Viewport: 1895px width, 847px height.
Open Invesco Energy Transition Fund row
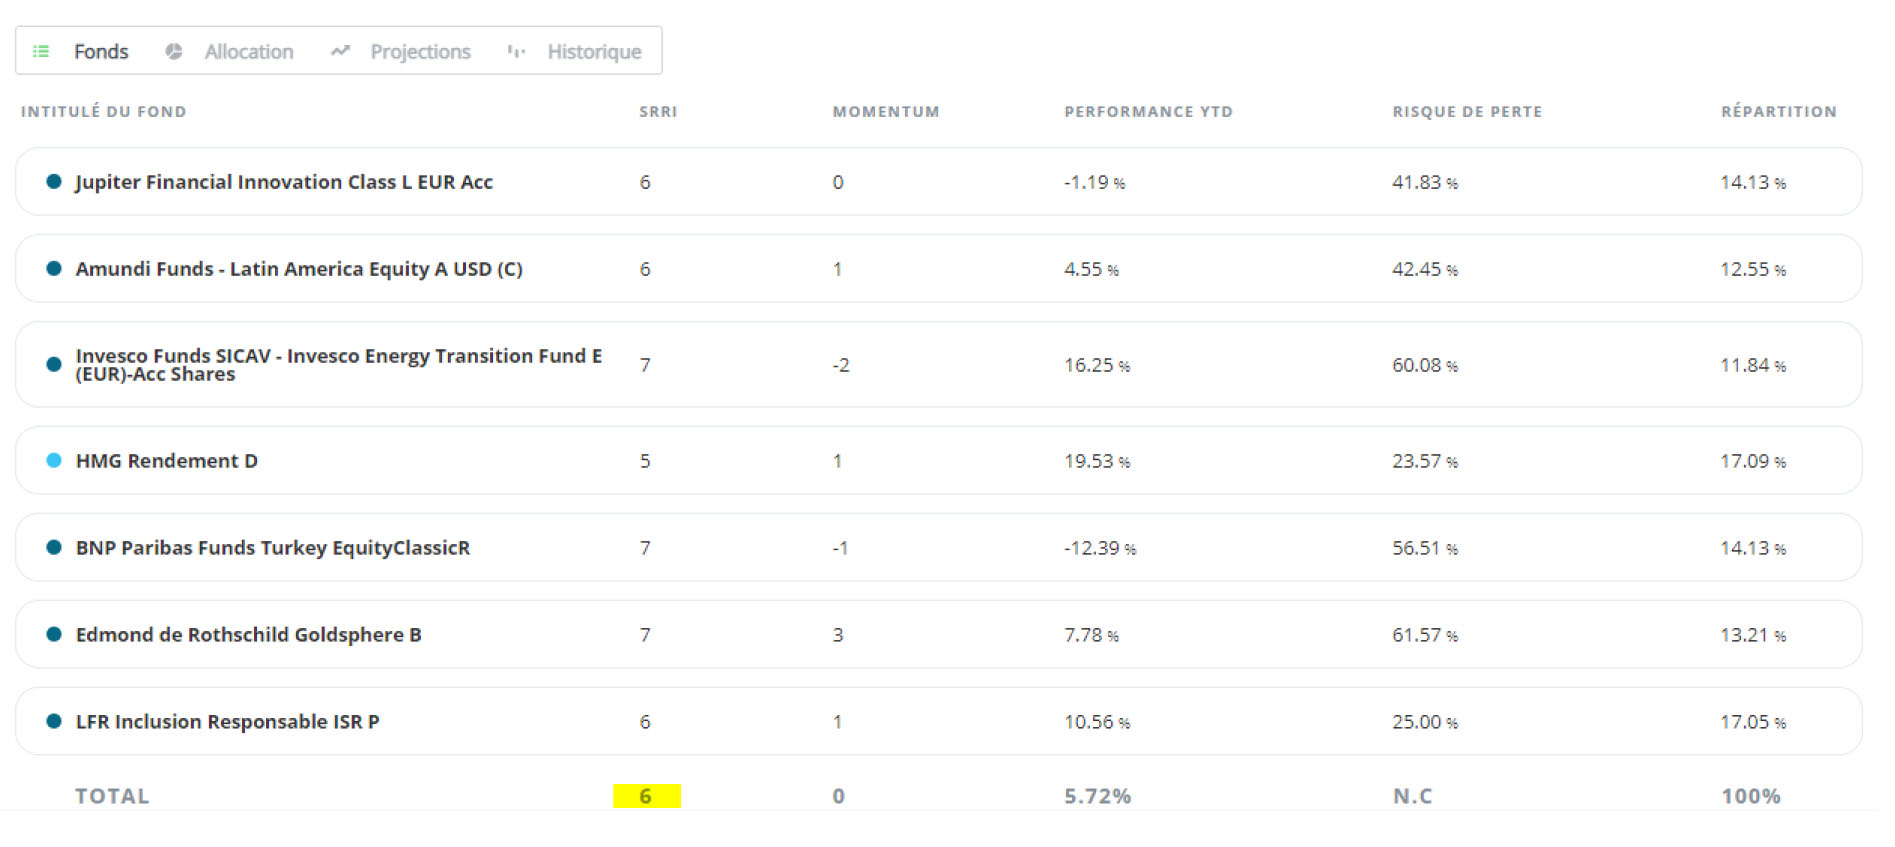click(x=338, y=364)
